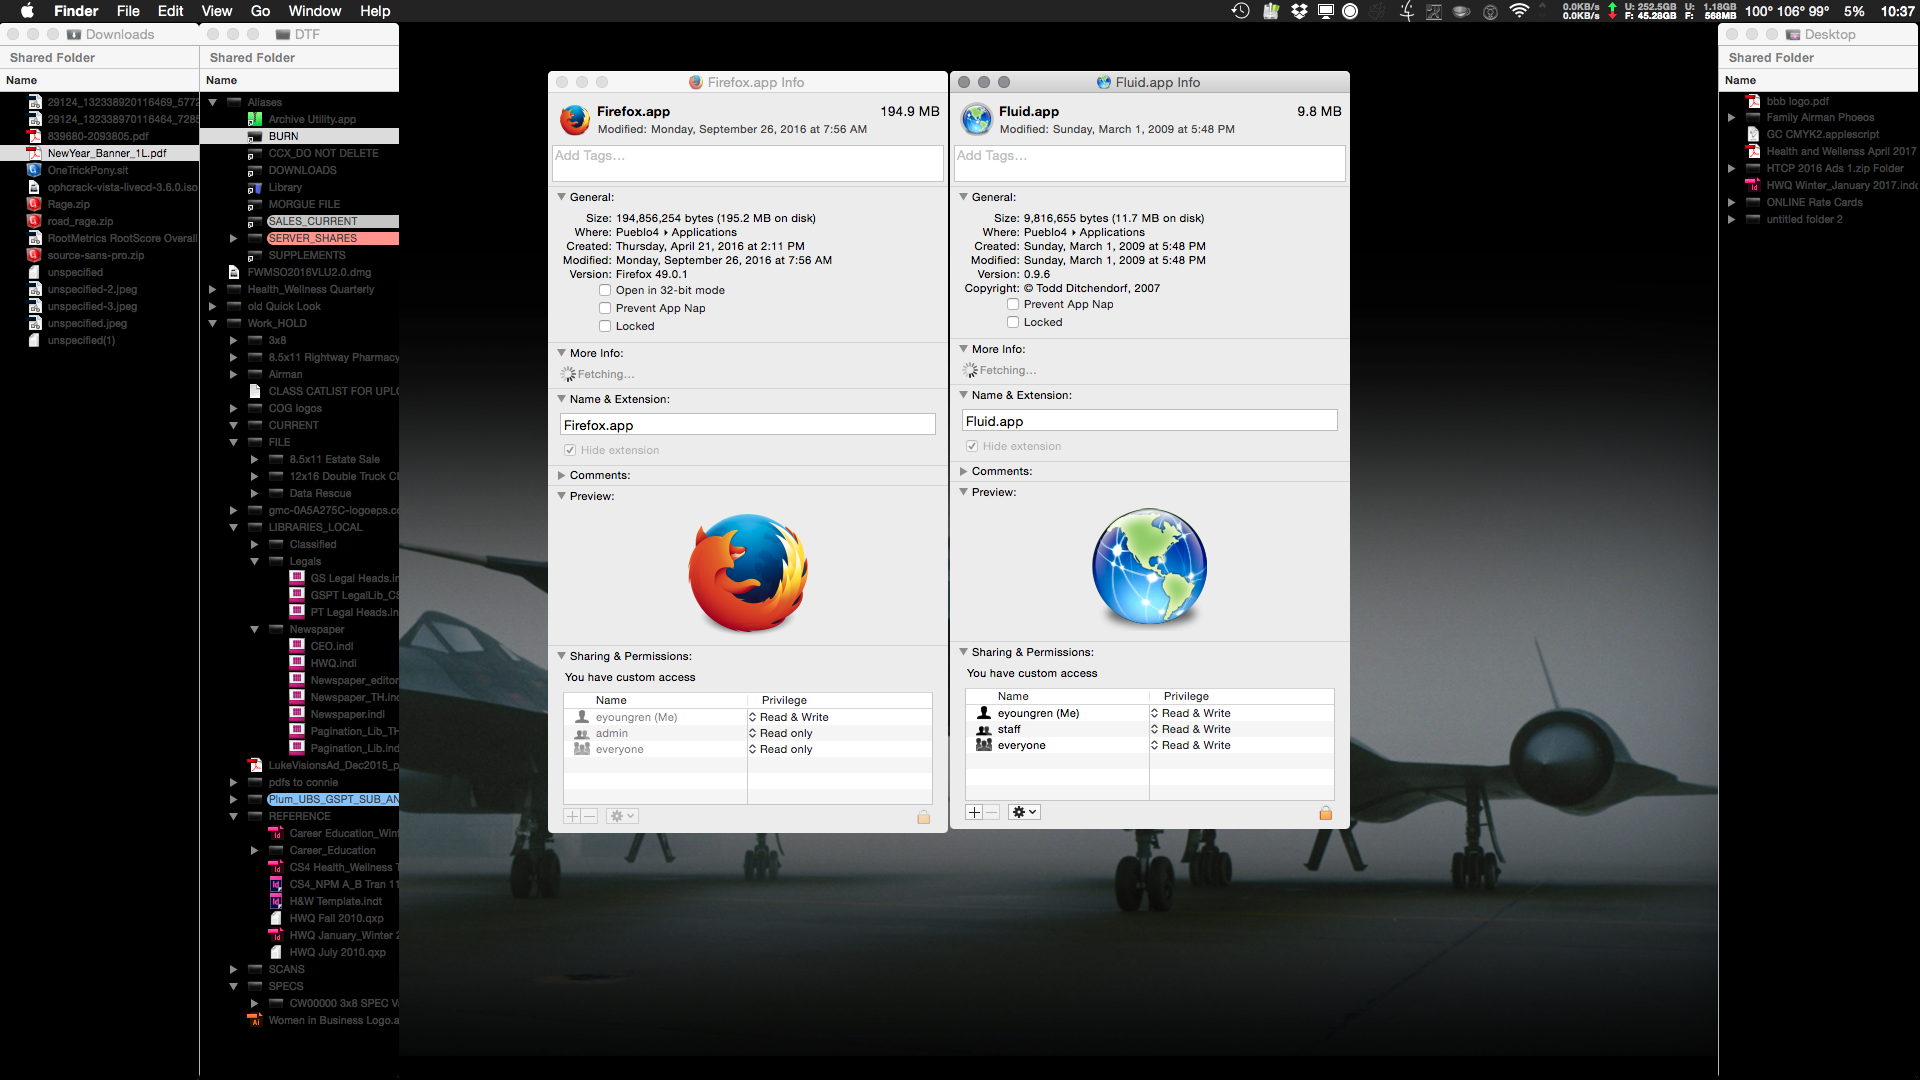Change everyone privilege in Firefox.app Info

pos(781,749)
